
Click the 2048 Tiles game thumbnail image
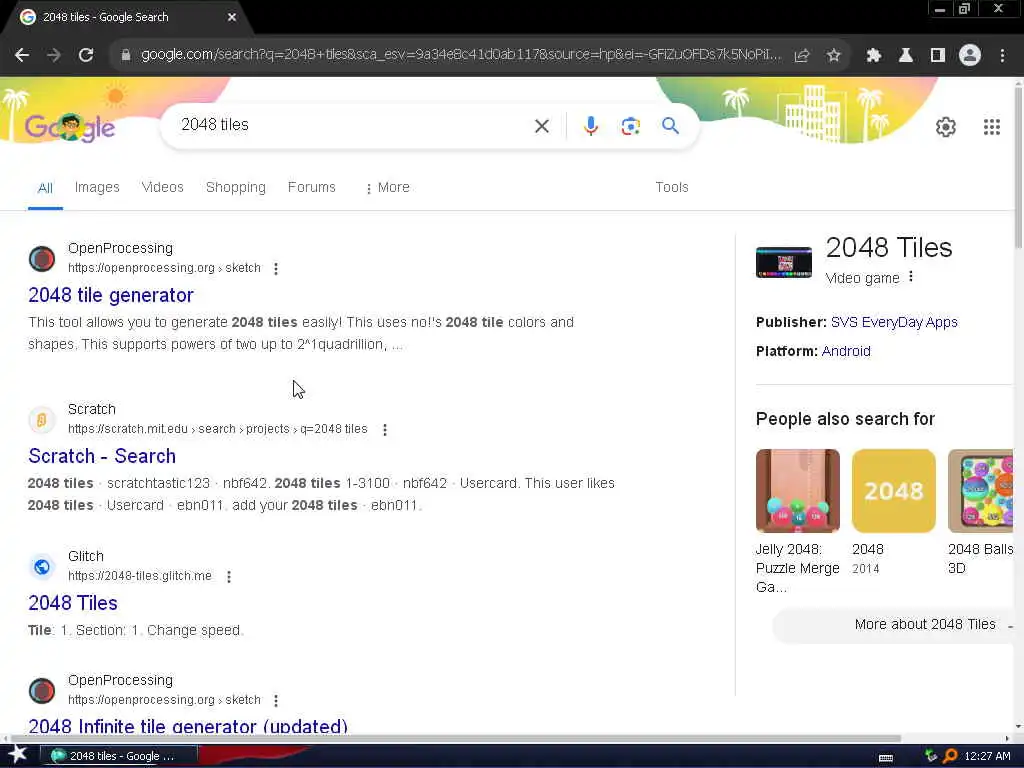pos(784,263)
